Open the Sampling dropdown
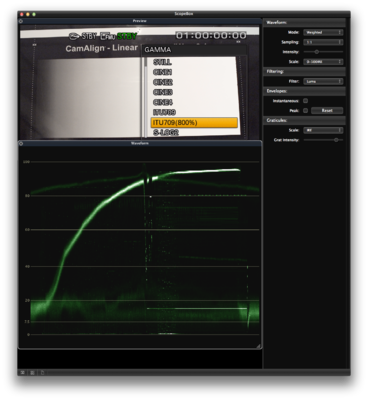Viewport: 368px width, 400px height. (x=323, y=42)
